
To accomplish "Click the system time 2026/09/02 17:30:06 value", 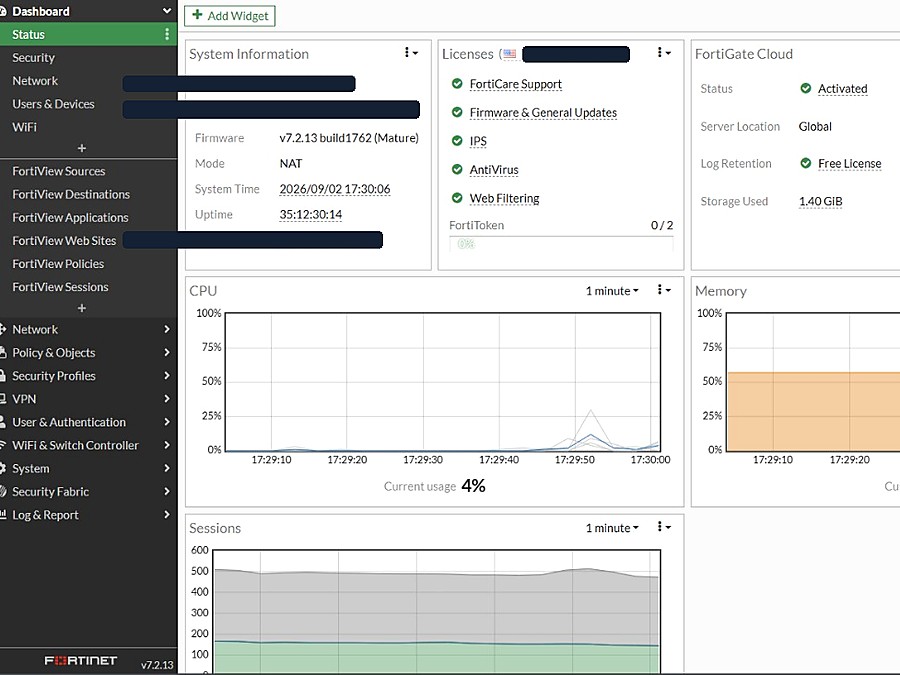I will point(335,189).
